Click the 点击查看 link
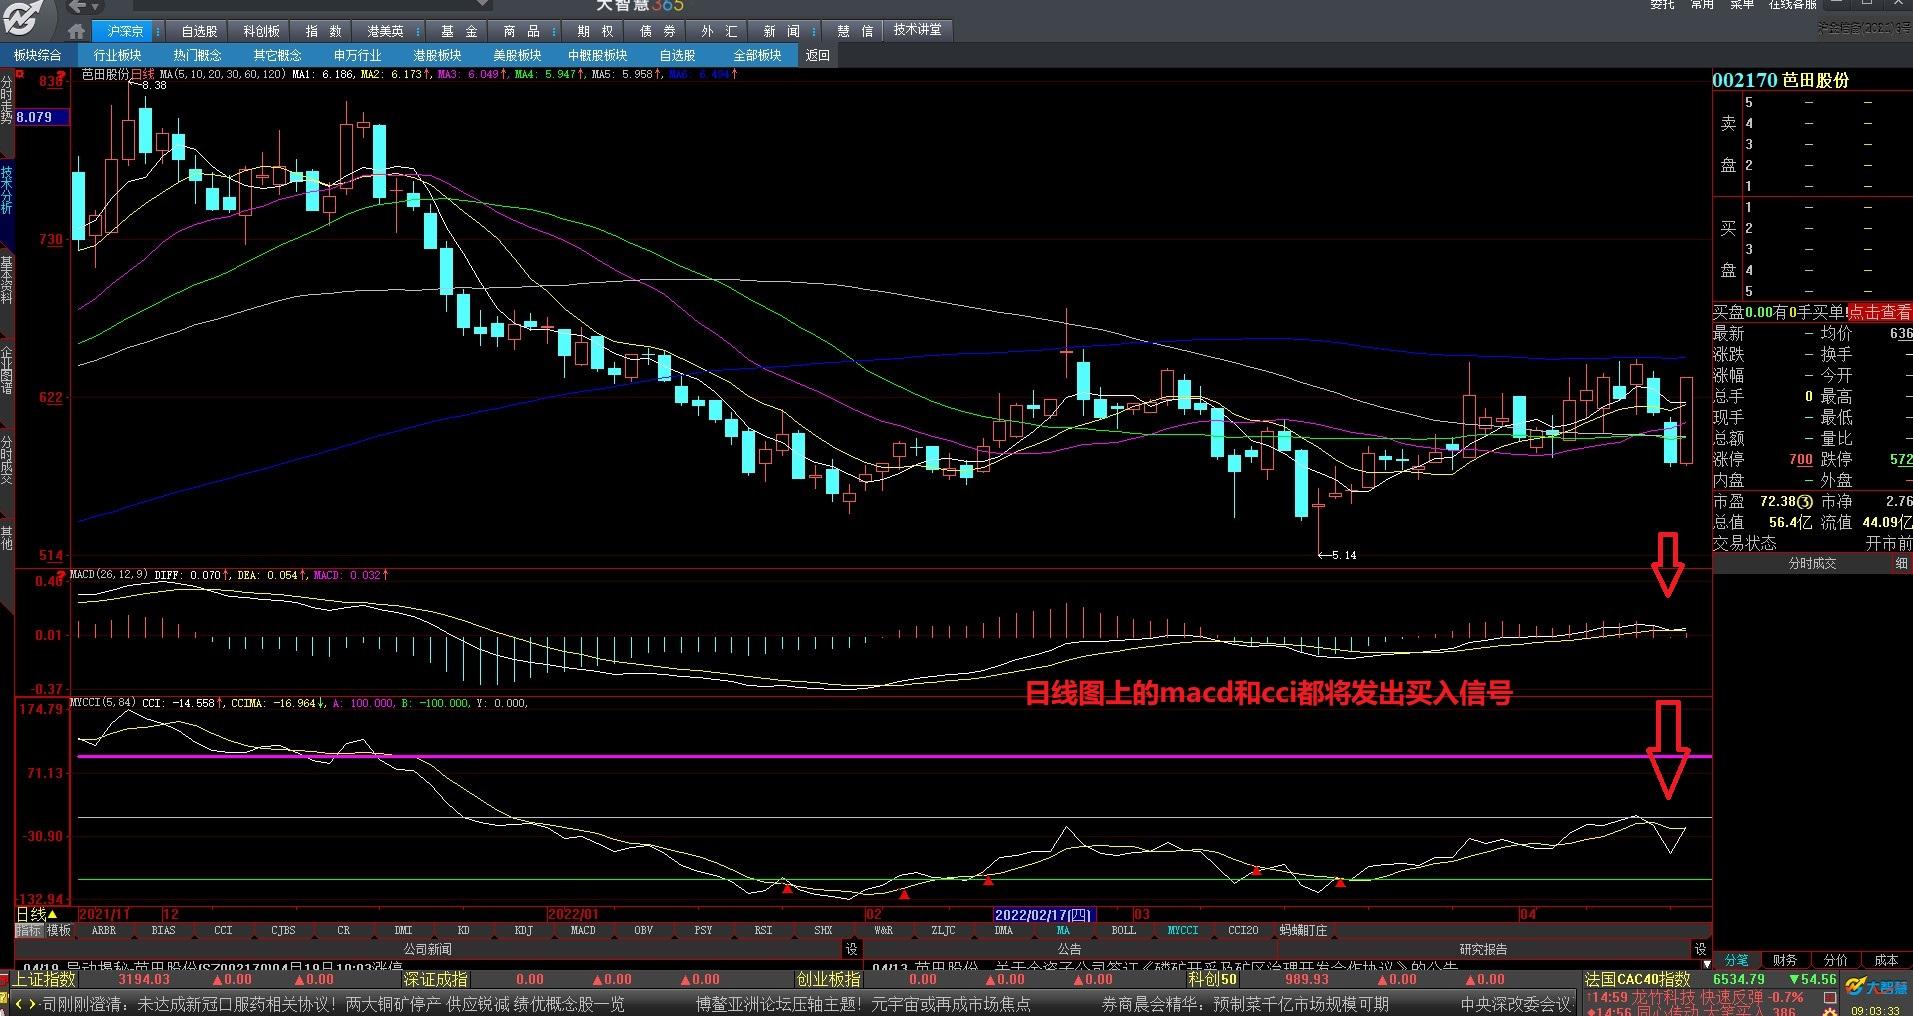 point(1879,312)
